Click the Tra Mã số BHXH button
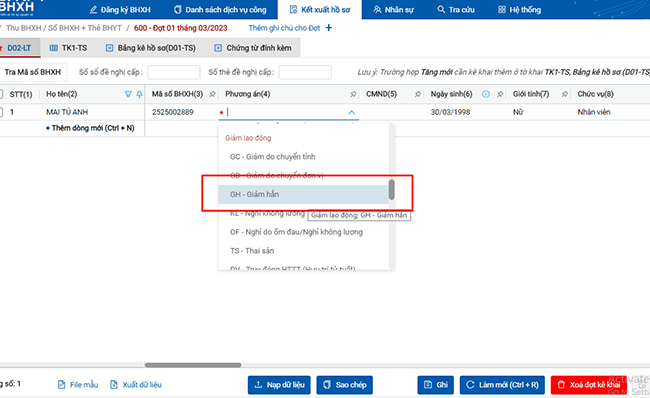Image resolution: width=650 pixels, height=398 pixels. pos(32,72)
